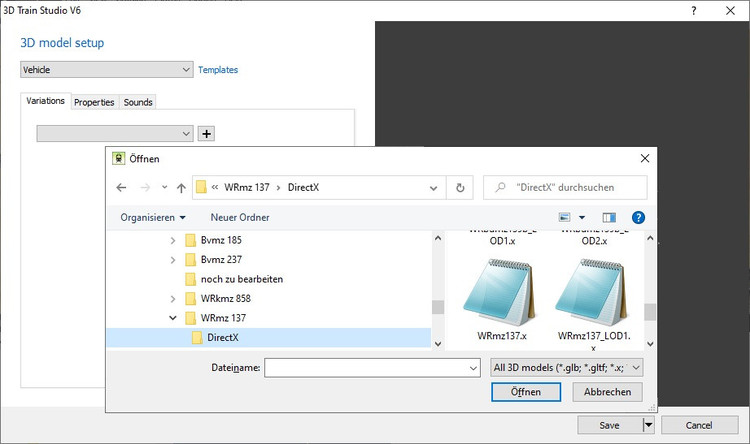Click the change view icon
Screen dimensions: 750x444
coord(564,218)
